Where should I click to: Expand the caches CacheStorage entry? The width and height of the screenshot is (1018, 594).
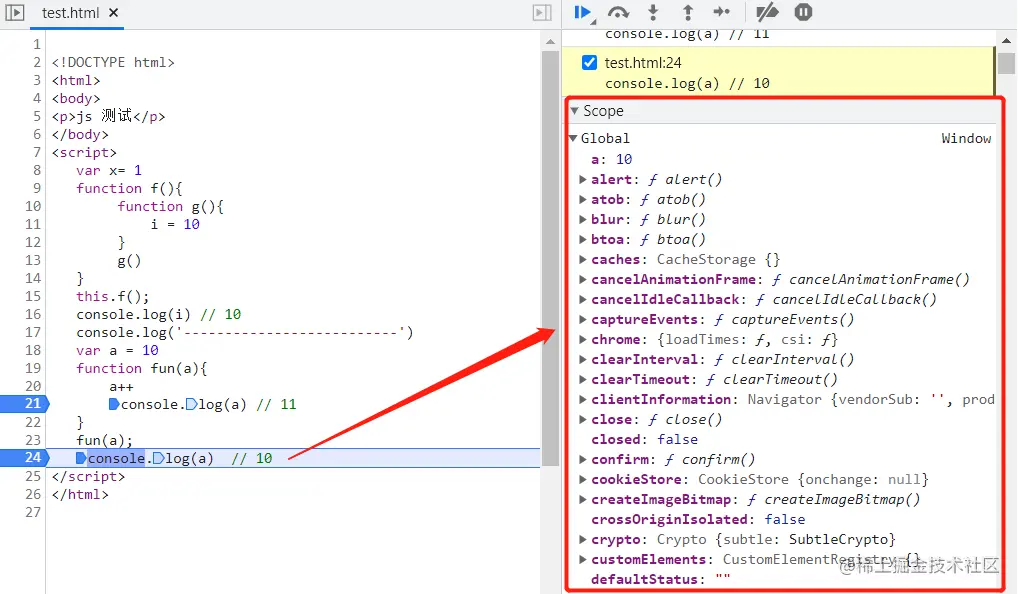[583, 259]
